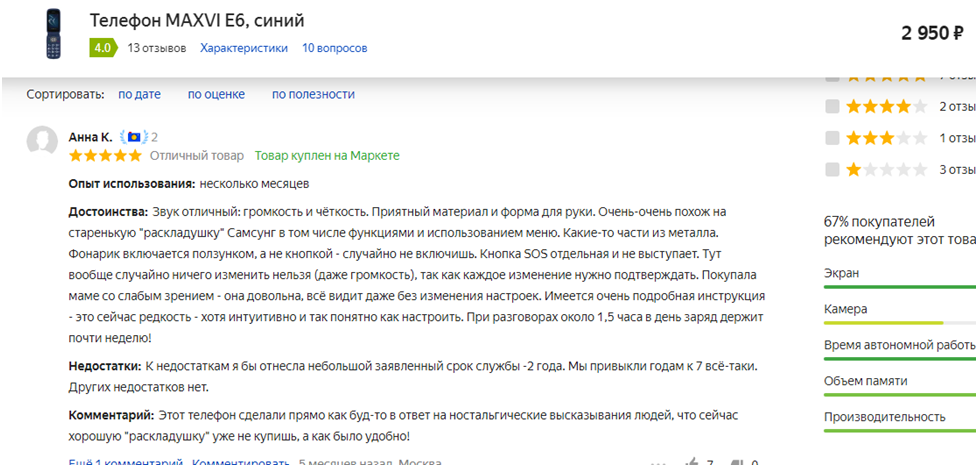Open Анна К.'s profile avatar
The width and height of the screenshot is (978, 467).
[x=42, y=142]
